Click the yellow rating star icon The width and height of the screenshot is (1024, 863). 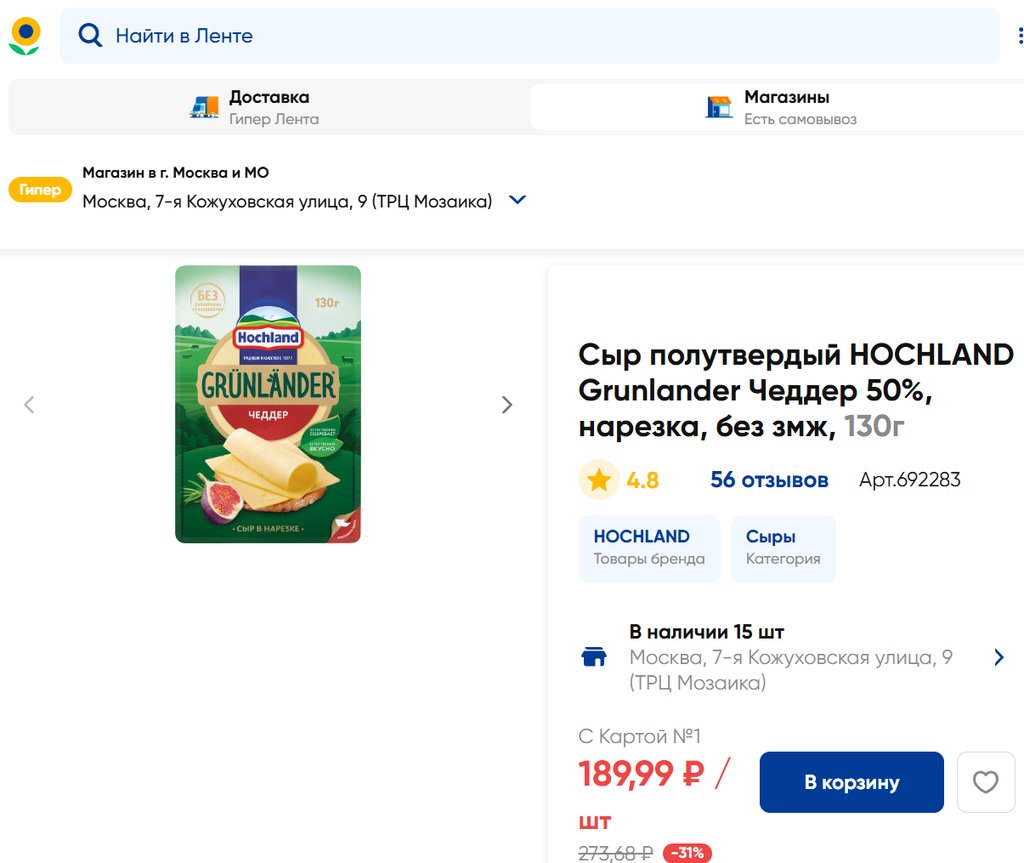(x=599, y=480)
